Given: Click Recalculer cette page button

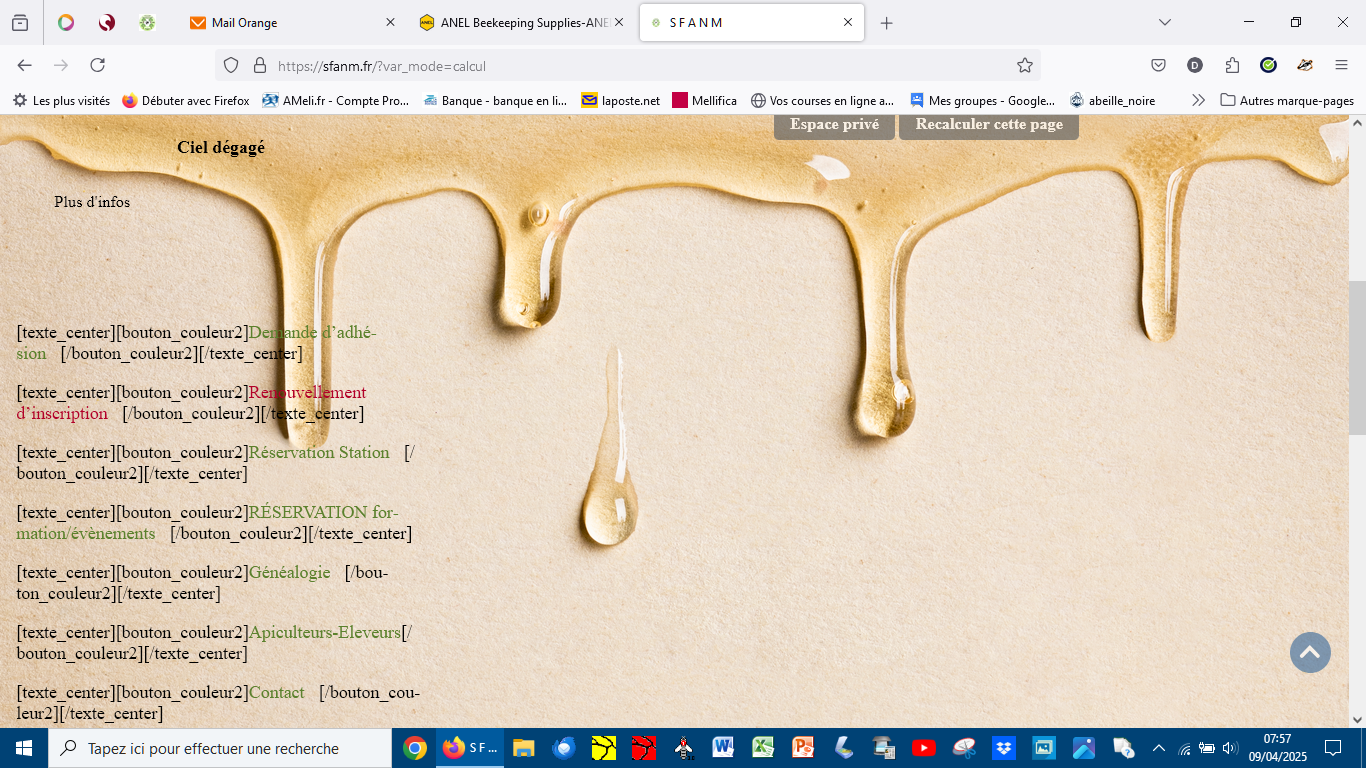Looking at the screenshot, I should [x=989, y=126].
